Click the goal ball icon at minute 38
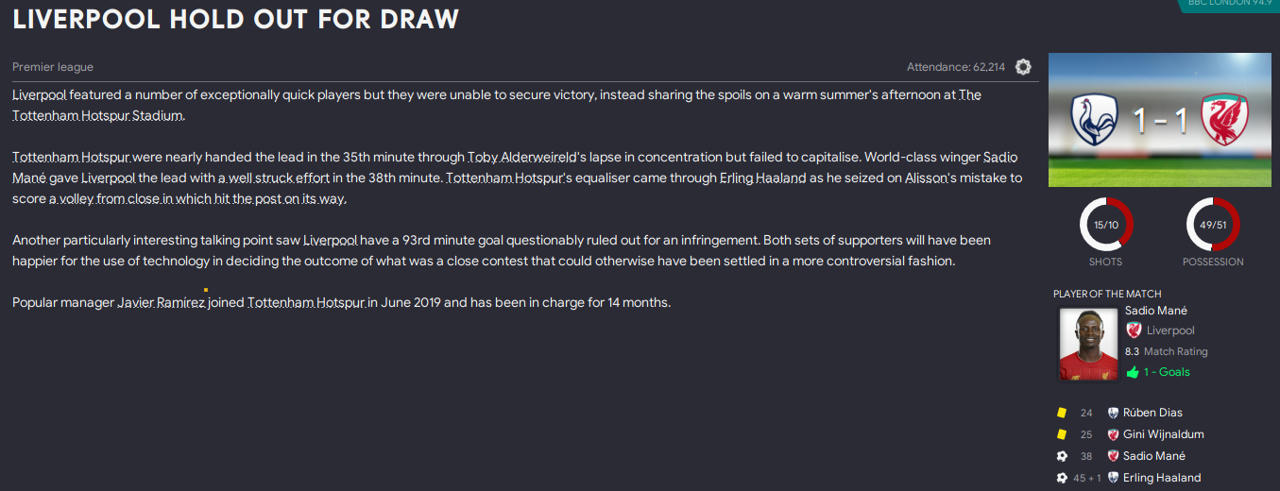Image resolution: width=1280 pixels, height=491 pixels. (x=1061, y=457)
